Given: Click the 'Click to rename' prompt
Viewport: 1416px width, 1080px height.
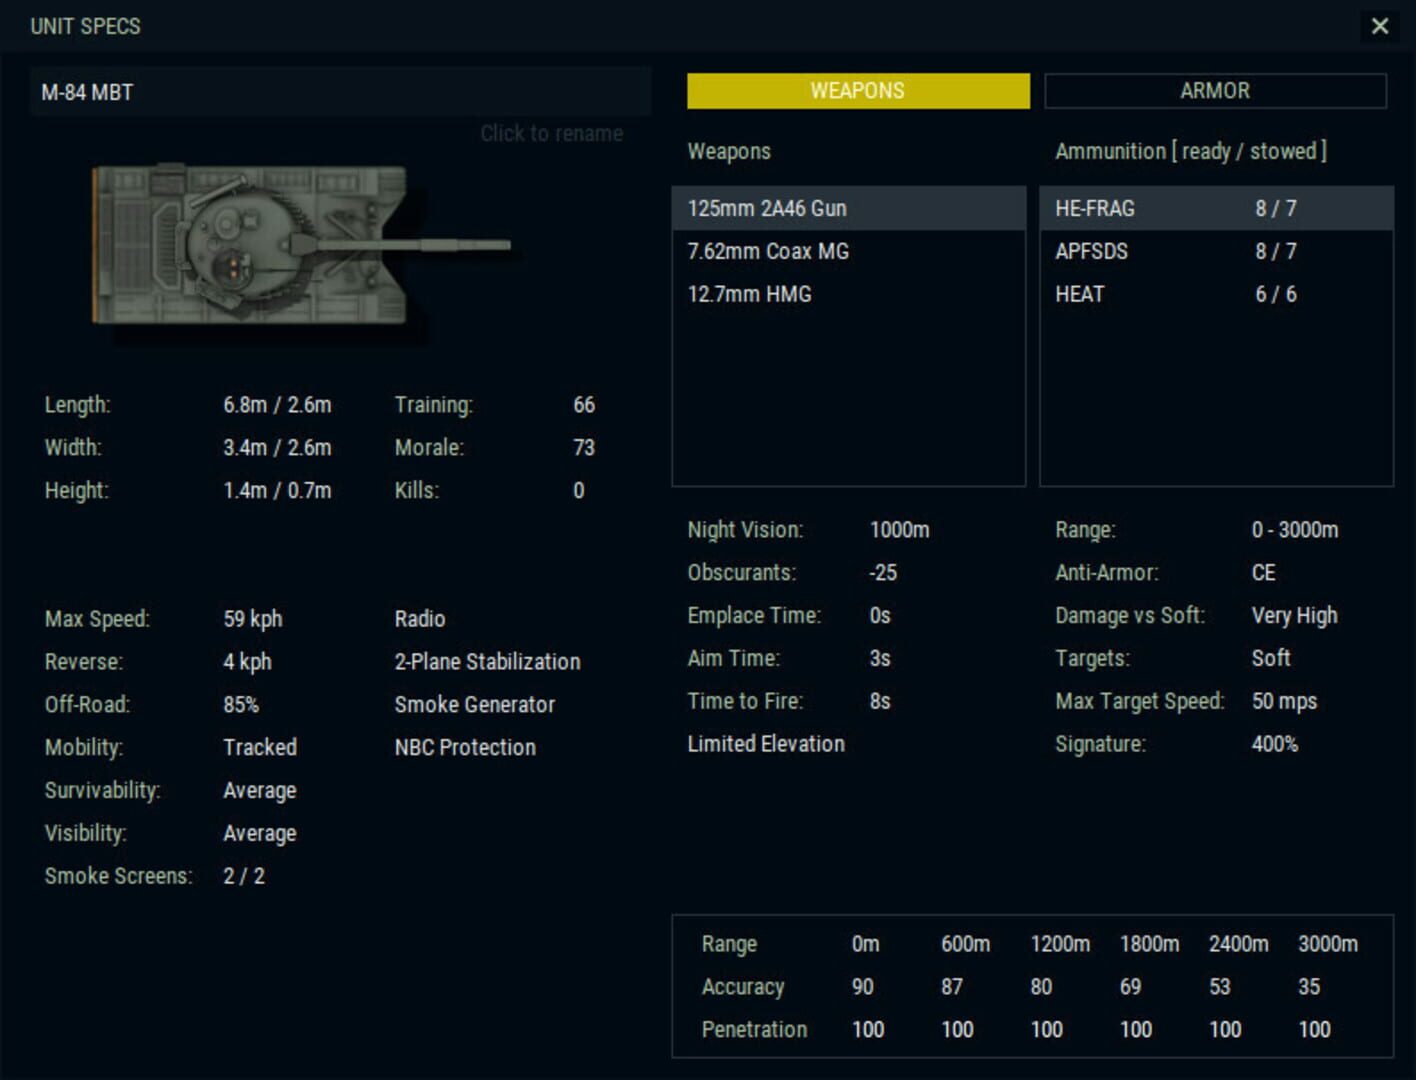Looking at the screenshot, I should (552, 133).
